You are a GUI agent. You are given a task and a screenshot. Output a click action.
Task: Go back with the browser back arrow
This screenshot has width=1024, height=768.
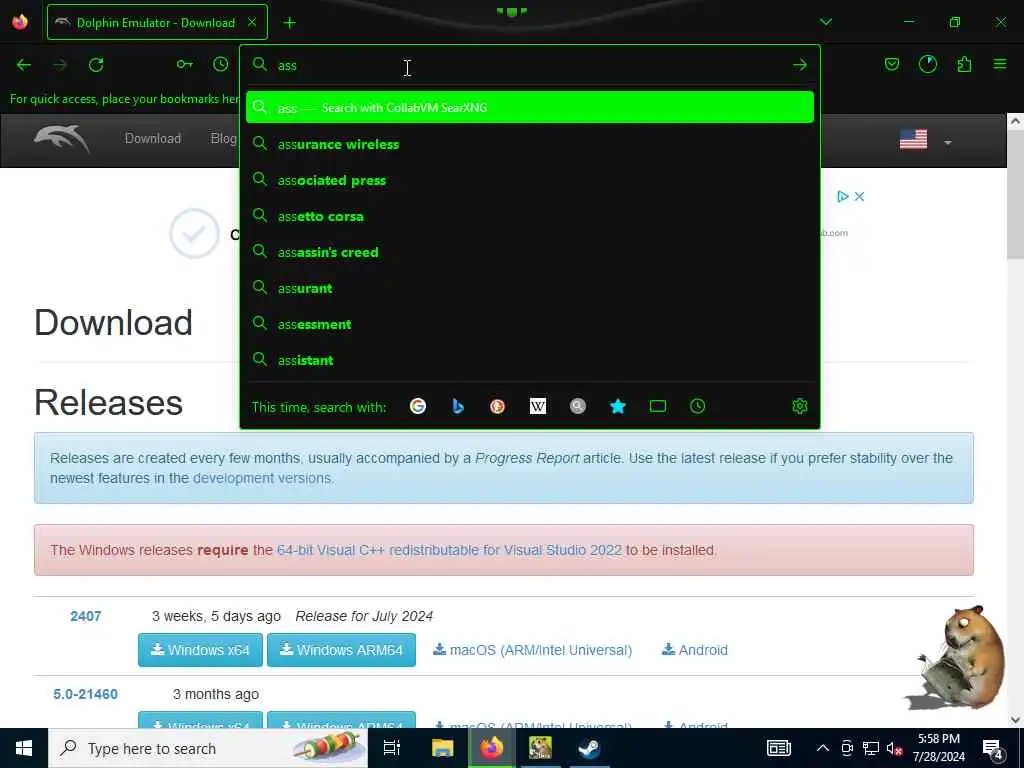[x=24, y=65]
